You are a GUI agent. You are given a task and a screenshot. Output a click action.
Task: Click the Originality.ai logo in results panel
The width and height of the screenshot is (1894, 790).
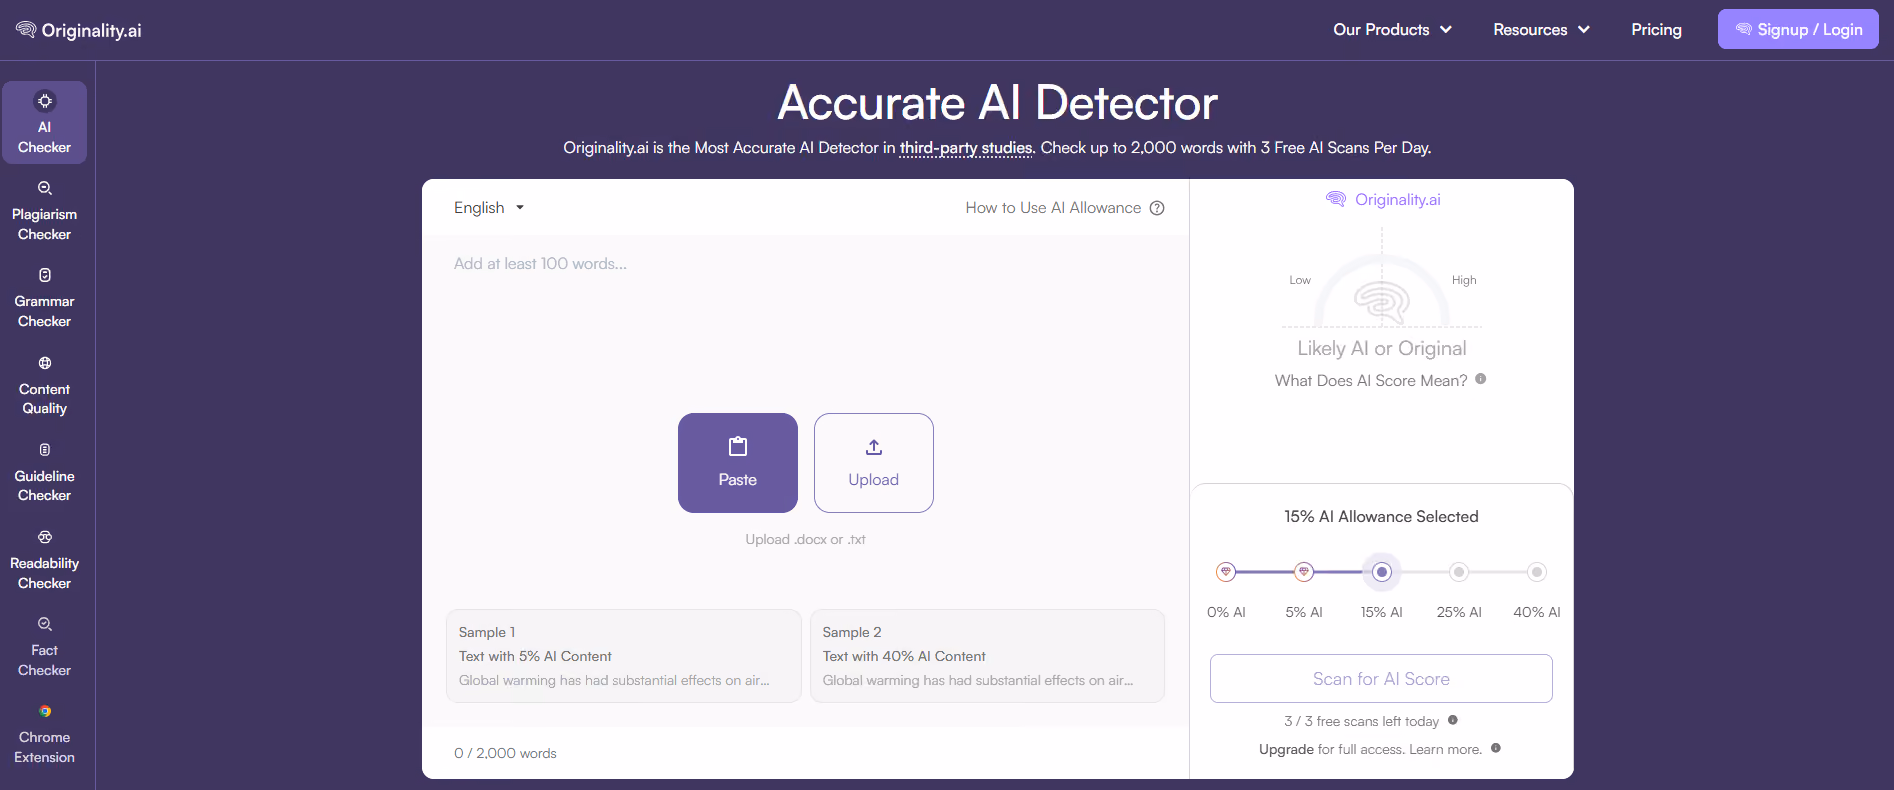[x=1383, y=199]
